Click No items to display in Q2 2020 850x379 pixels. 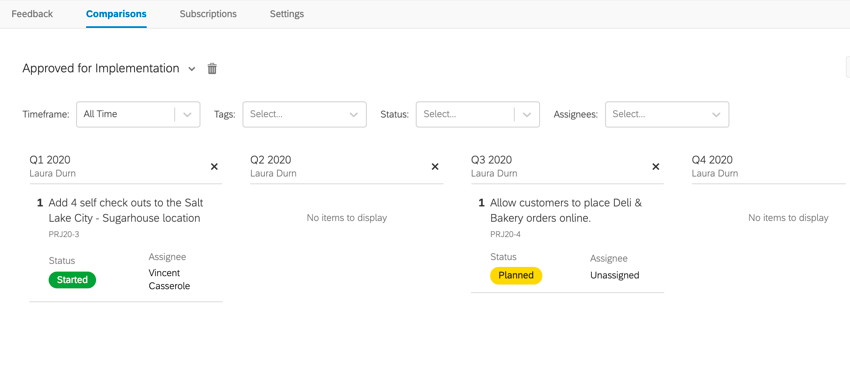[347, 218]
